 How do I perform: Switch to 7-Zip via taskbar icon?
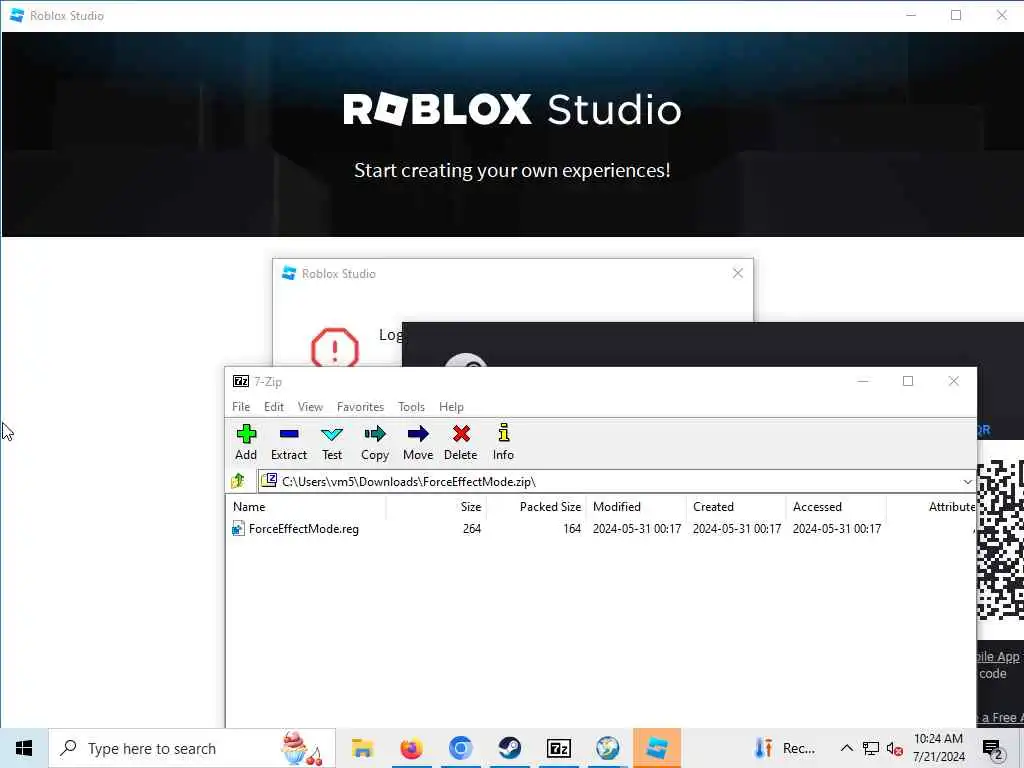(558, 748)
